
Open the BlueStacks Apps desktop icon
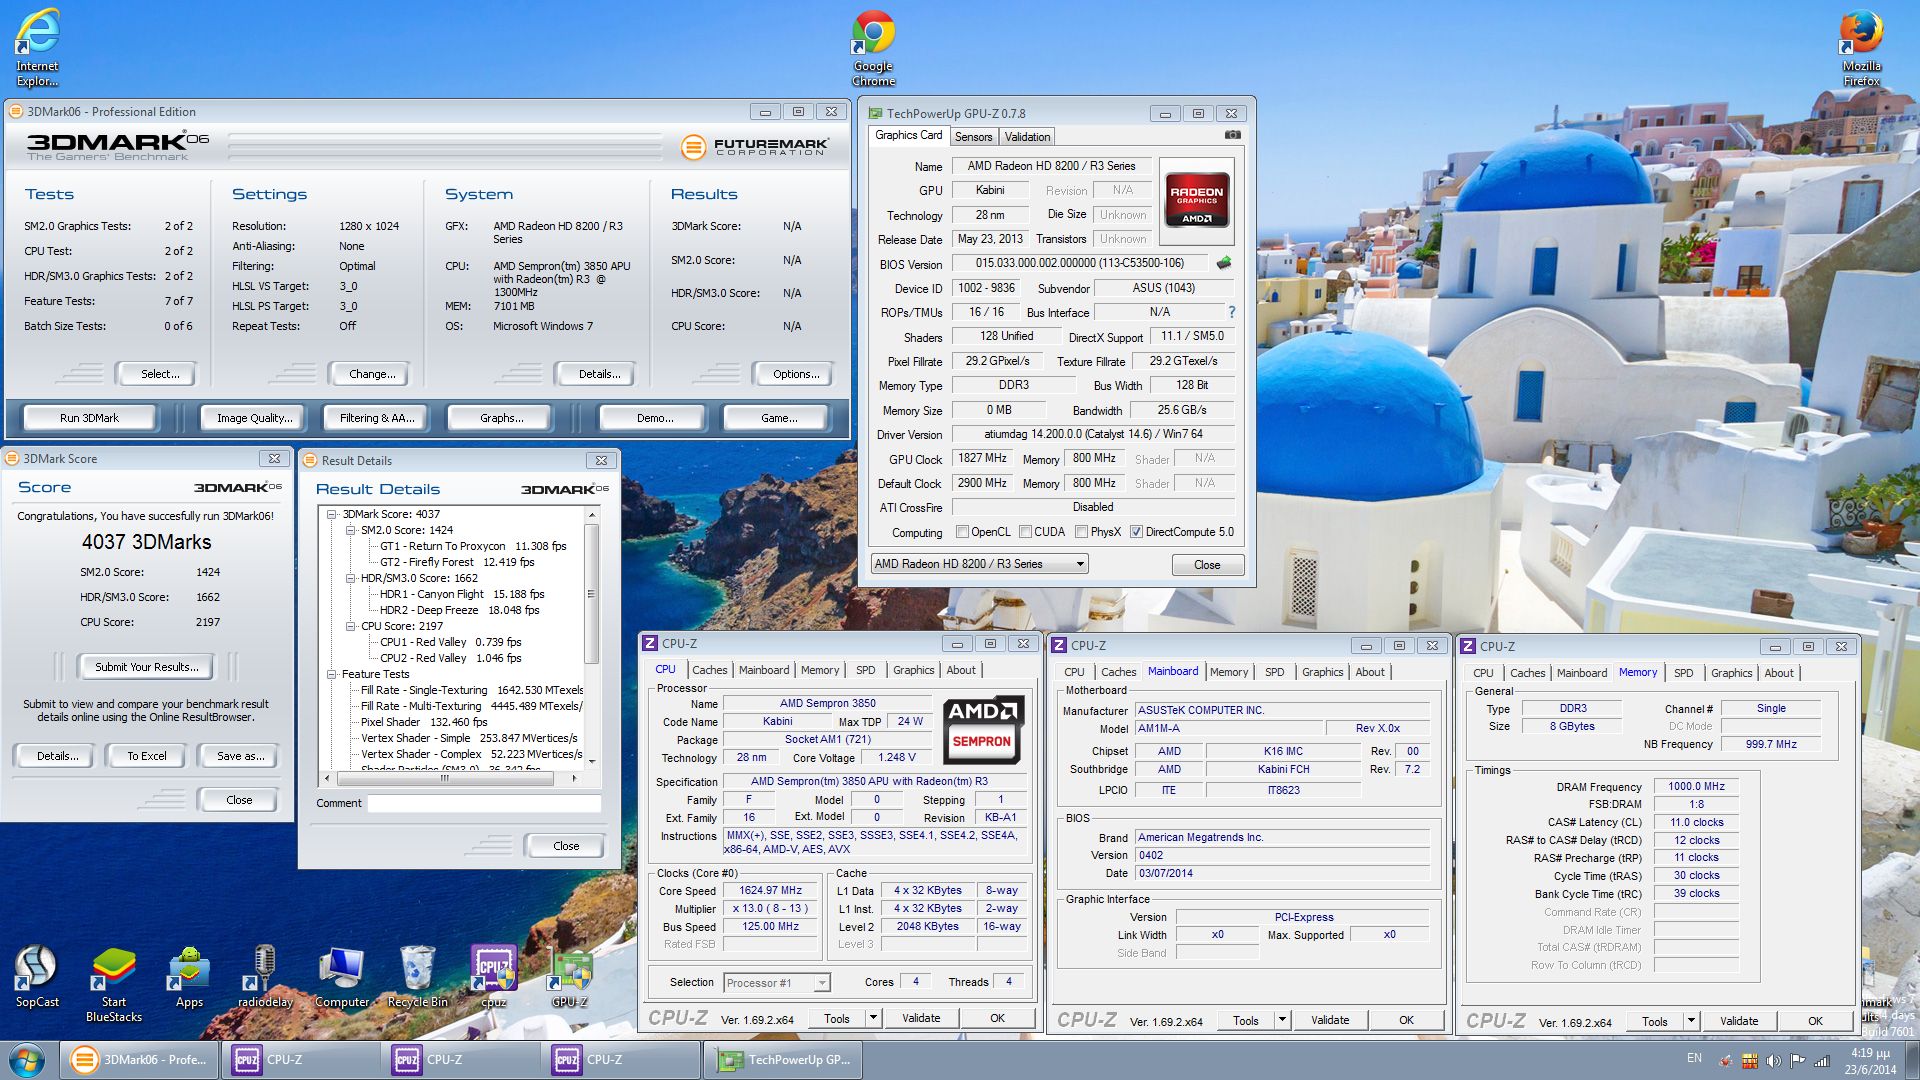point(189,977)
